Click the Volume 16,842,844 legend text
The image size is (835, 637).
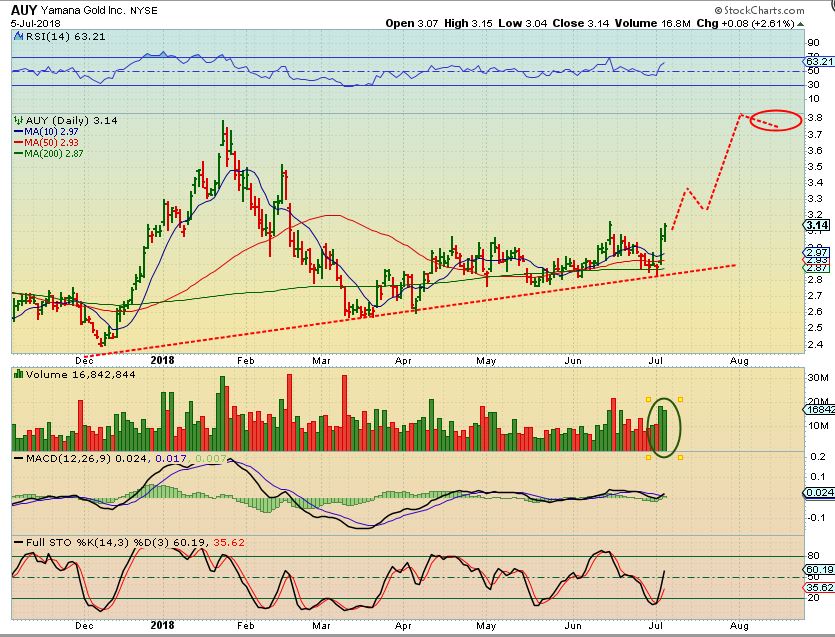[80, 374]
